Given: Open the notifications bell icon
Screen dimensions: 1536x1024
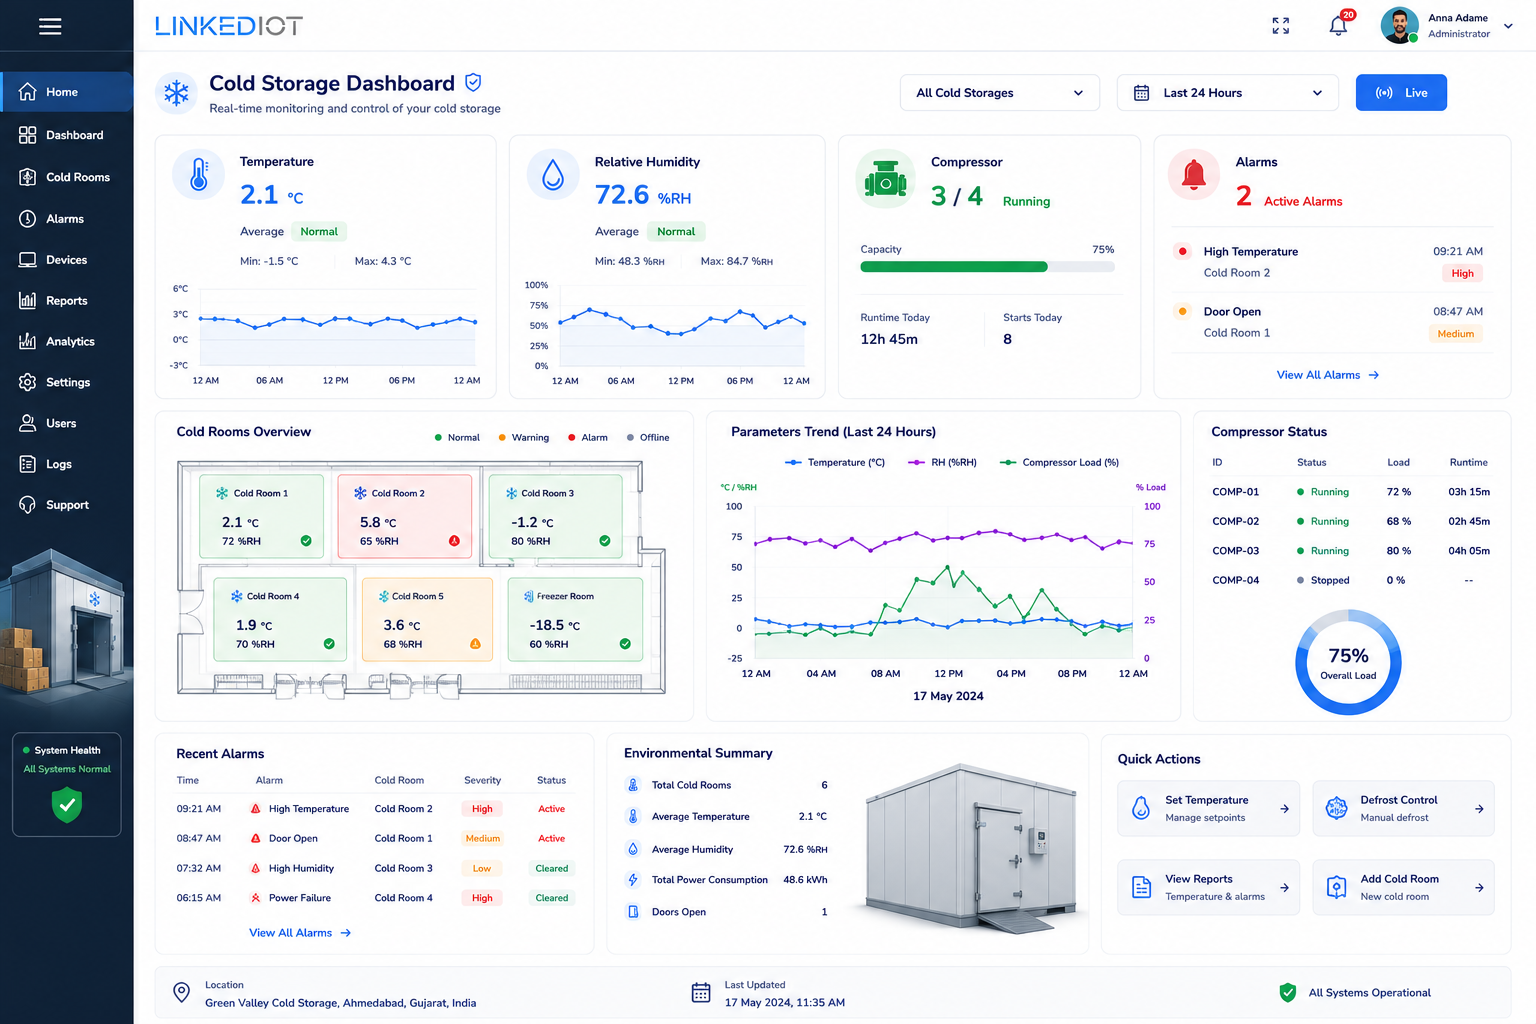Looking at the screenshot, I should pos(1338,25).
